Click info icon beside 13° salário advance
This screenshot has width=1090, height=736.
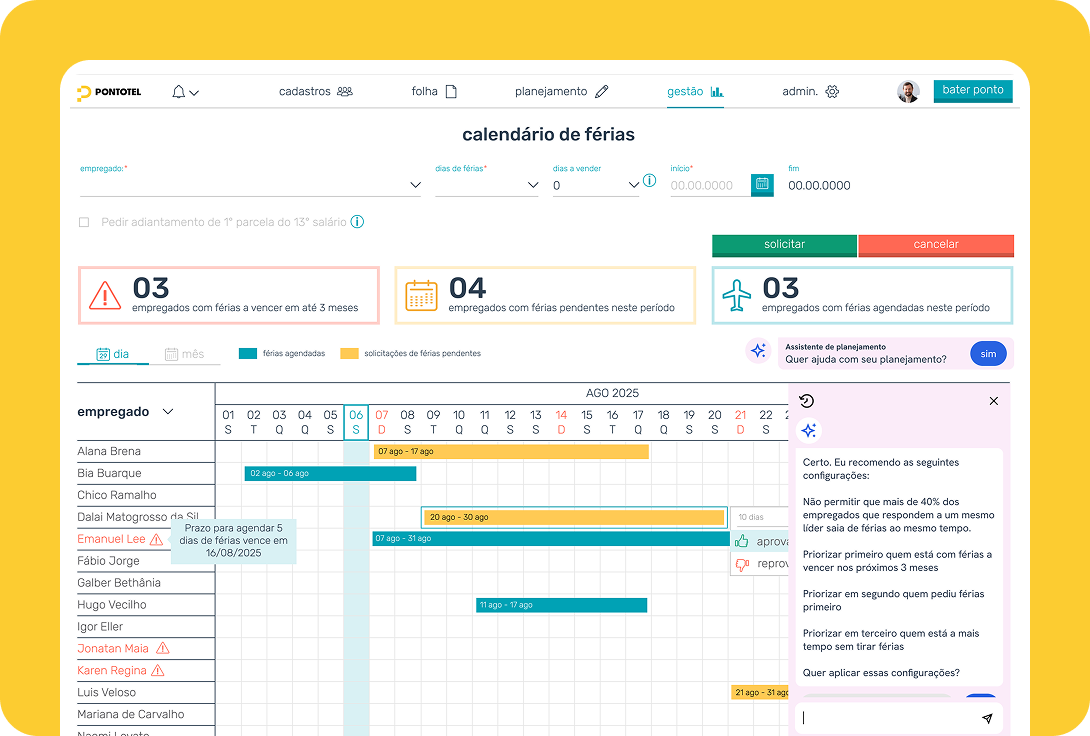point(357,222)
